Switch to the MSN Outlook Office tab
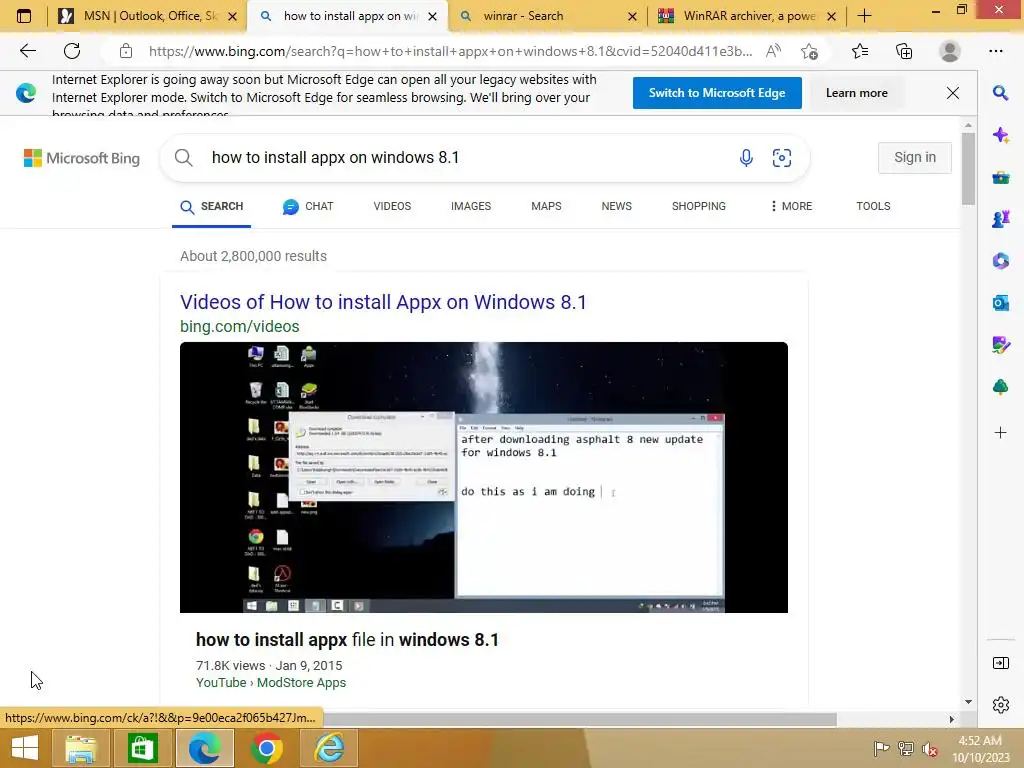Image resolution: width=1024 pixels, height=768 pixels. [x=149, y=16]
